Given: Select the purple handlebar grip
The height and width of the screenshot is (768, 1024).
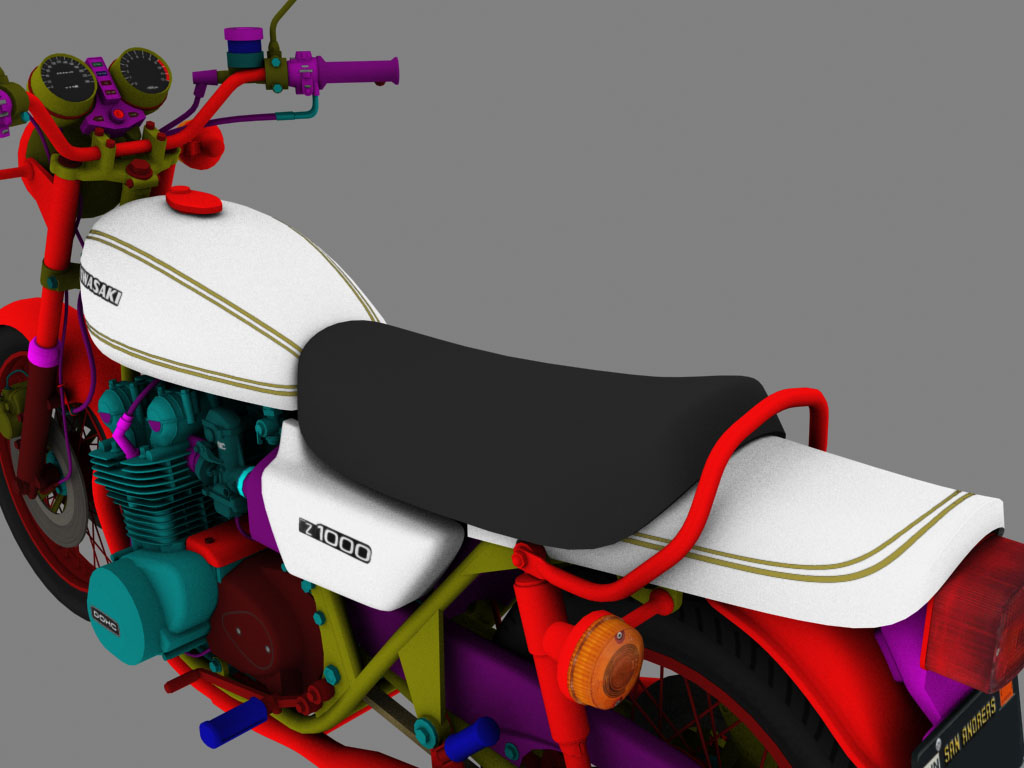Looking at the screenshot, I should pos(358,72).
